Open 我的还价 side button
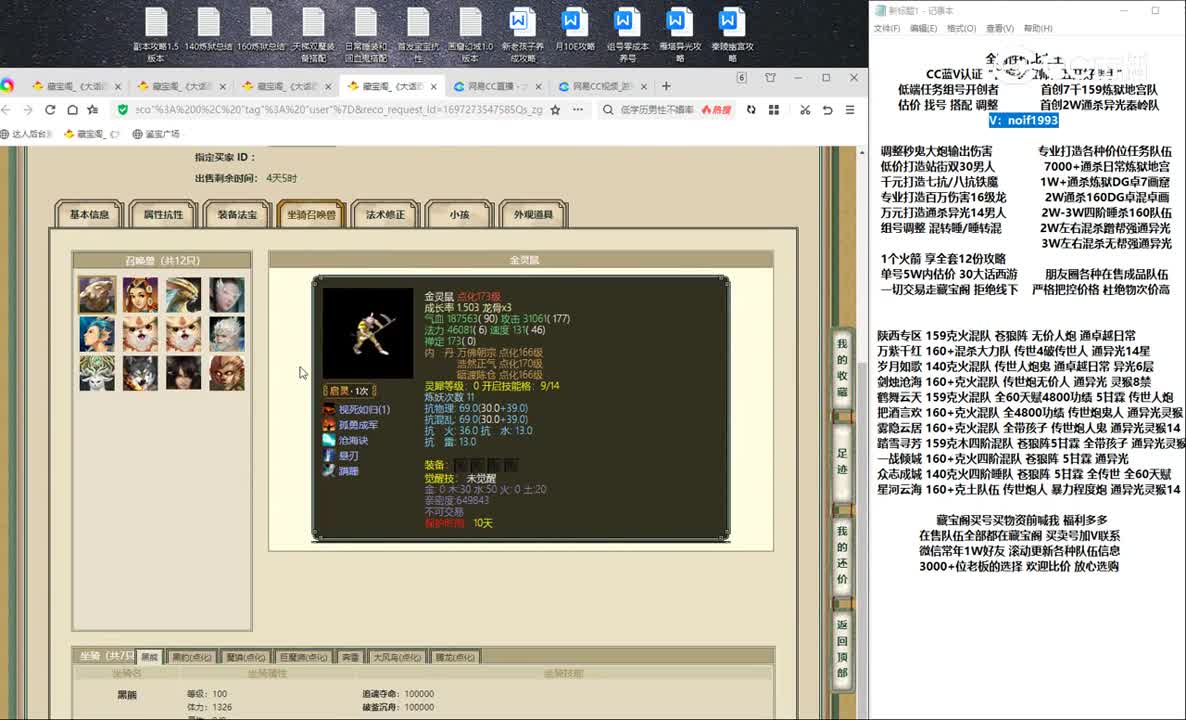Image resolution: width=1186 pixels, height=720 pixels. (842, 555)
